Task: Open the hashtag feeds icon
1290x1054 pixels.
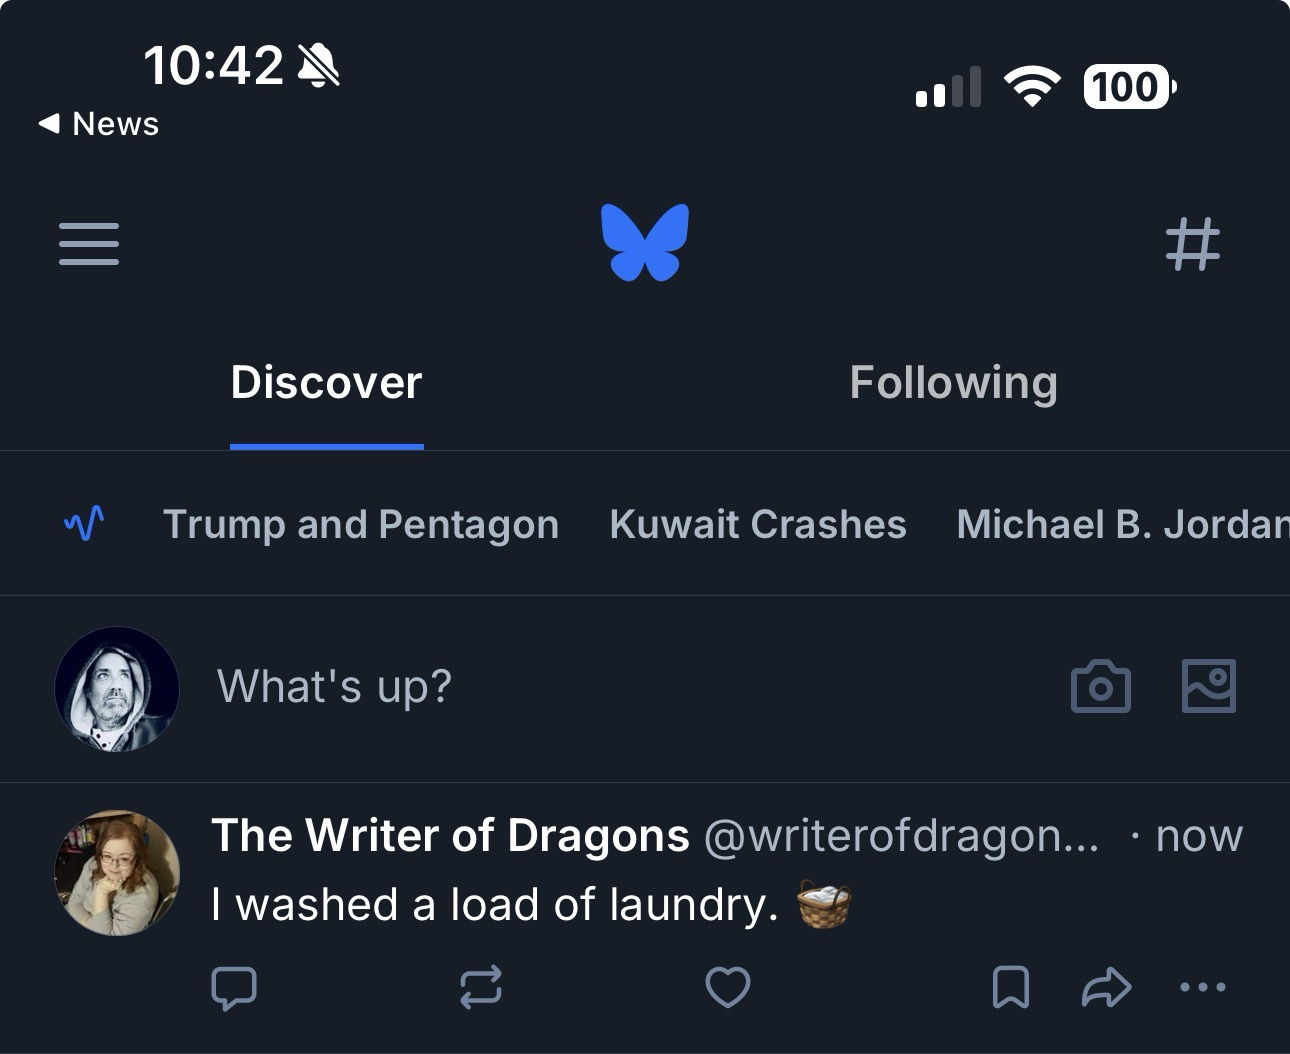Action: (1193, 244)
